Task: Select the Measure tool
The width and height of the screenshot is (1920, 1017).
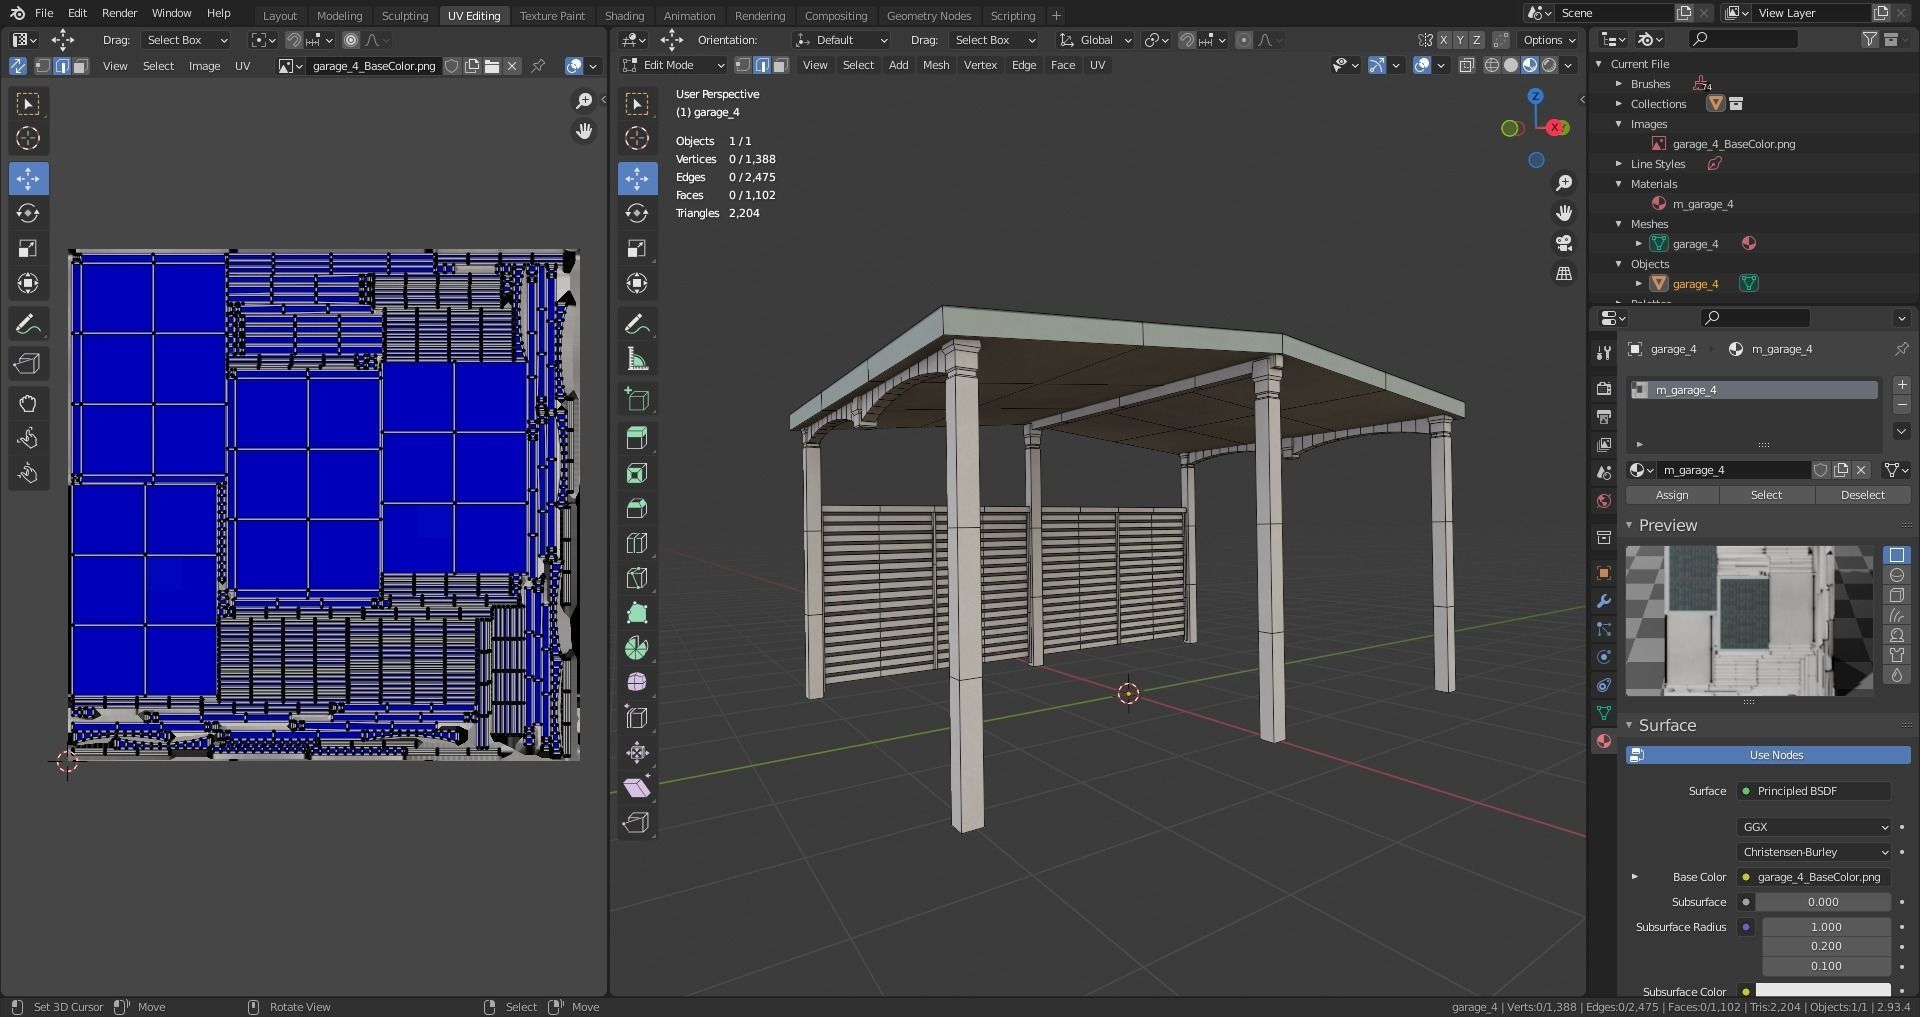Action: click(637, 359)
